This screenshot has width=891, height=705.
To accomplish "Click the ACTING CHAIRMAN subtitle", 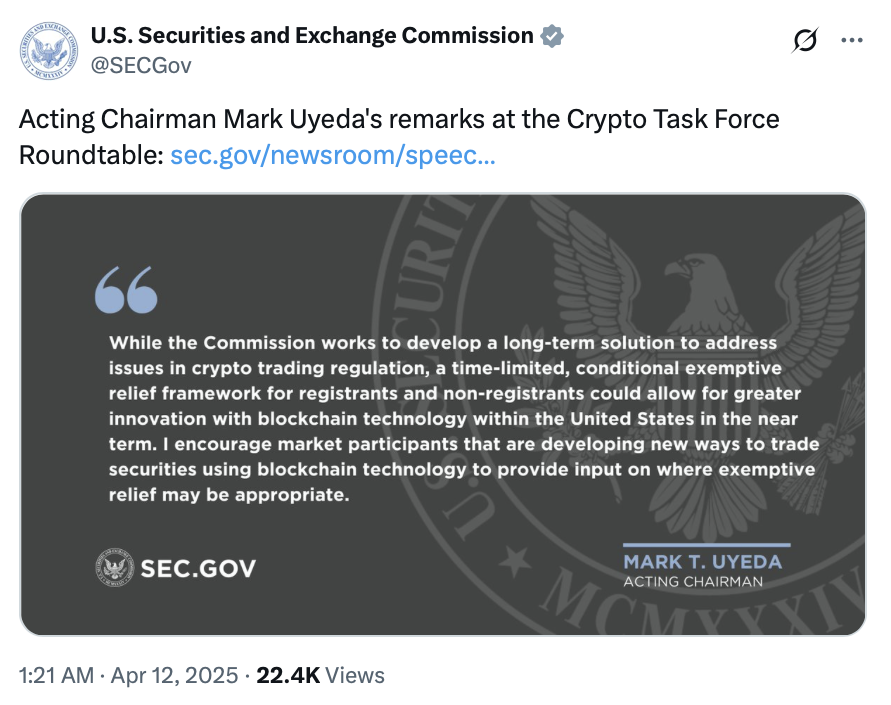I will (692, 581).
